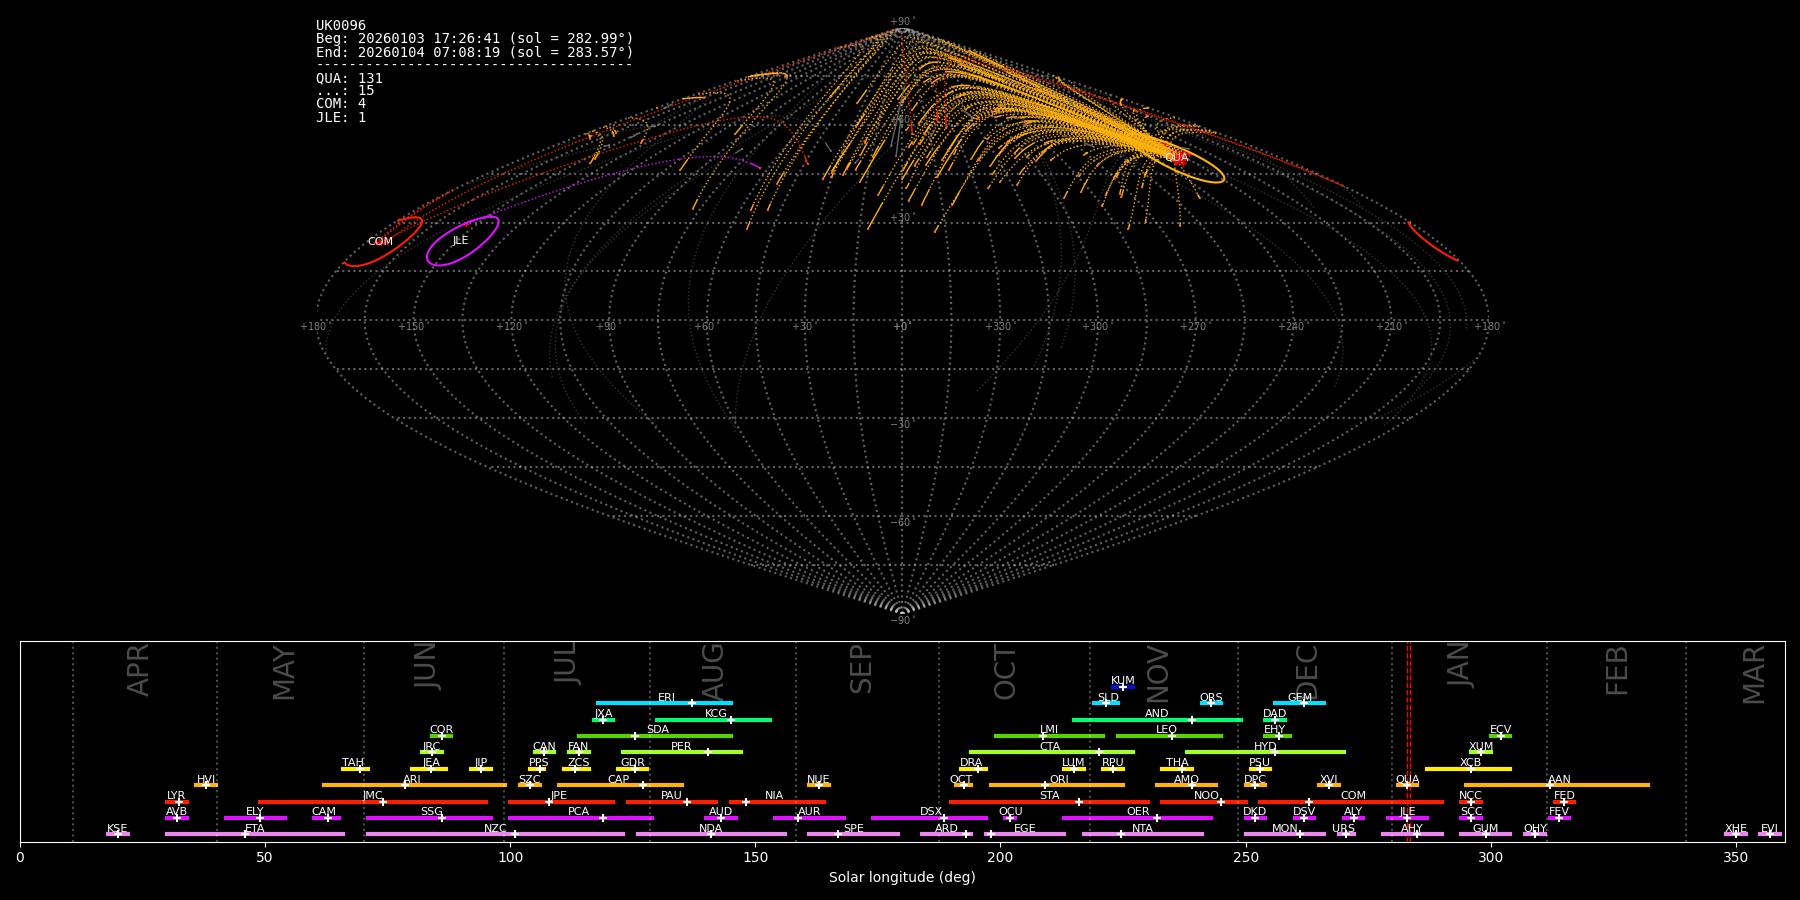The width and height of the screenshot is (1800, 900).
Task: Click the ETA shower bar in timeline
Action: 254,834
